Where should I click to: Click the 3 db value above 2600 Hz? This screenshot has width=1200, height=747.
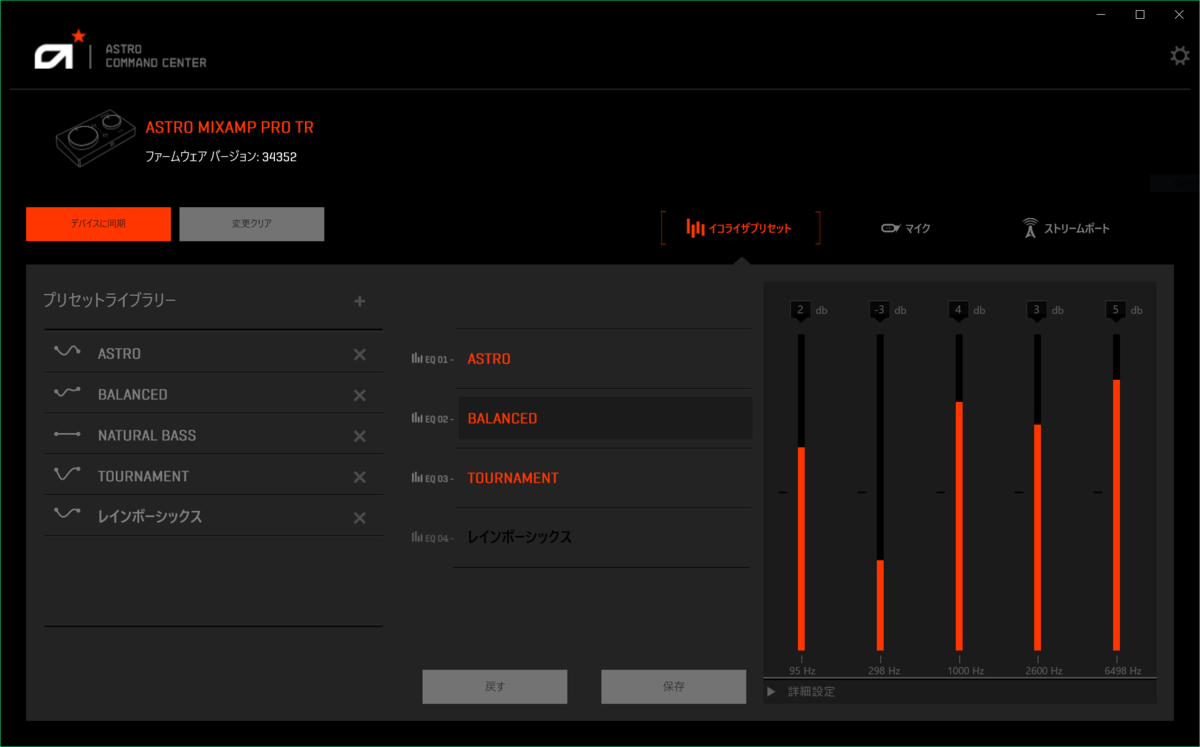(1037, 311)
